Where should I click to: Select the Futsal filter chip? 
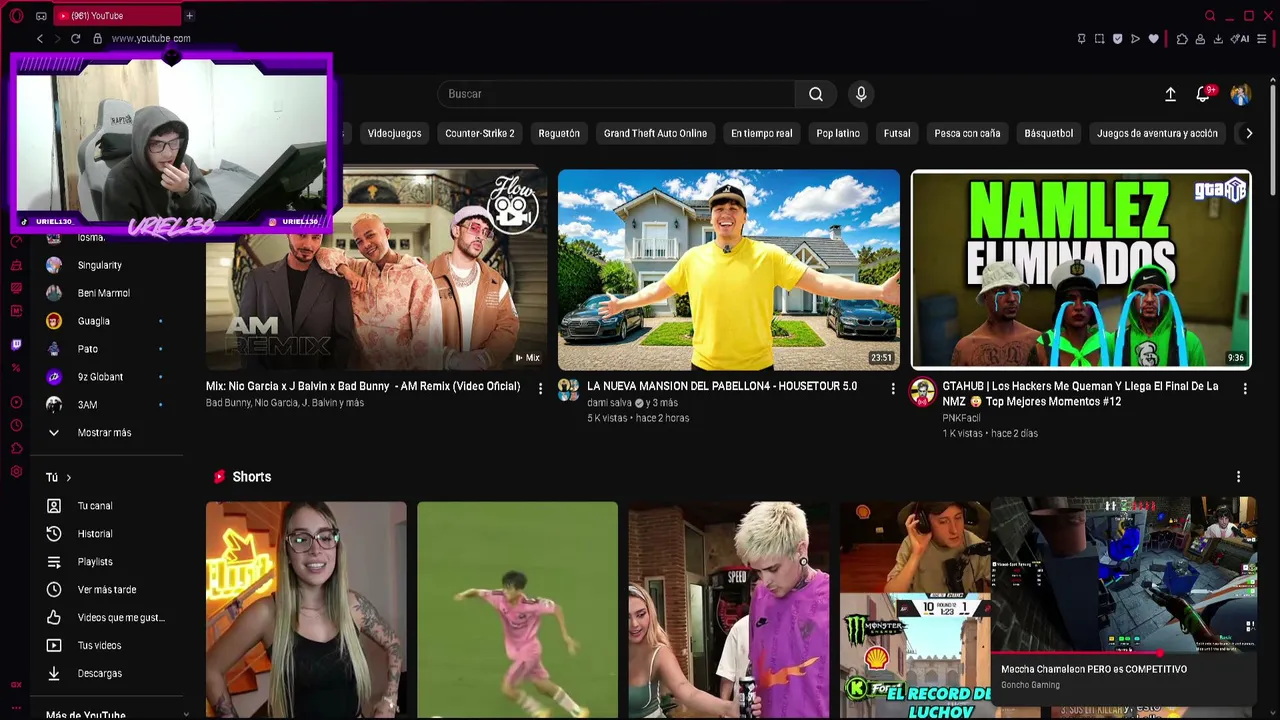[897, 133]
